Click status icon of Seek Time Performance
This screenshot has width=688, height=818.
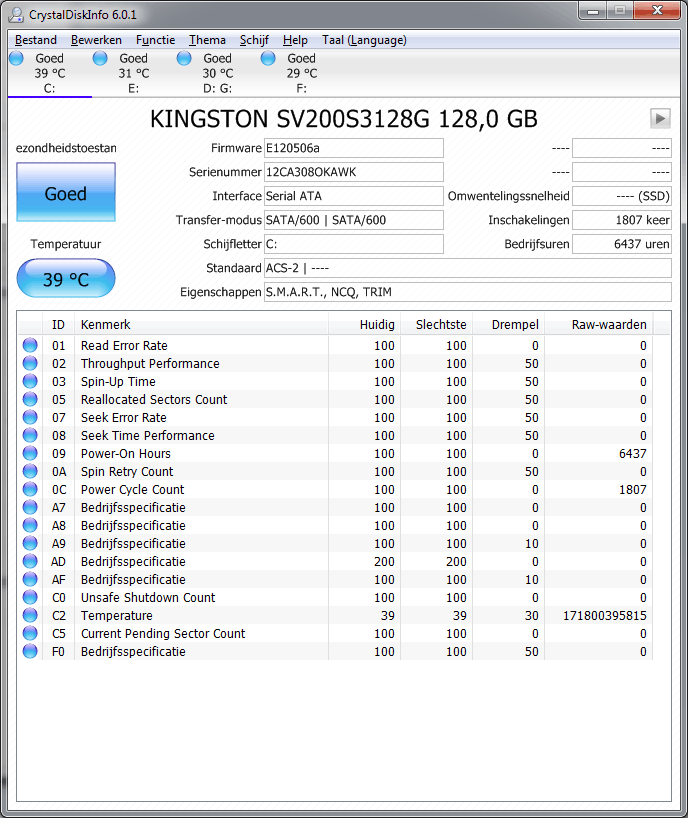coord(30,435)
